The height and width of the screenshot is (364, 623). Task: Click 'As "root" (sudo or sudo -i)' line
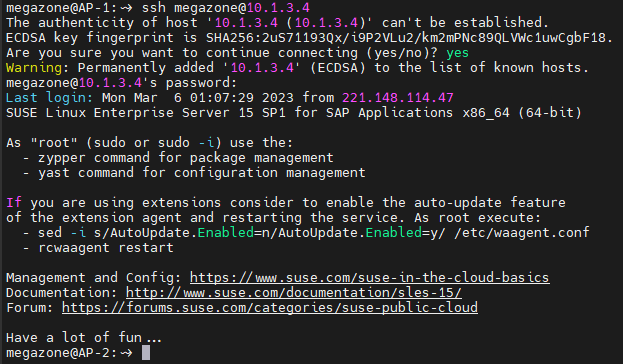point(149,143)
